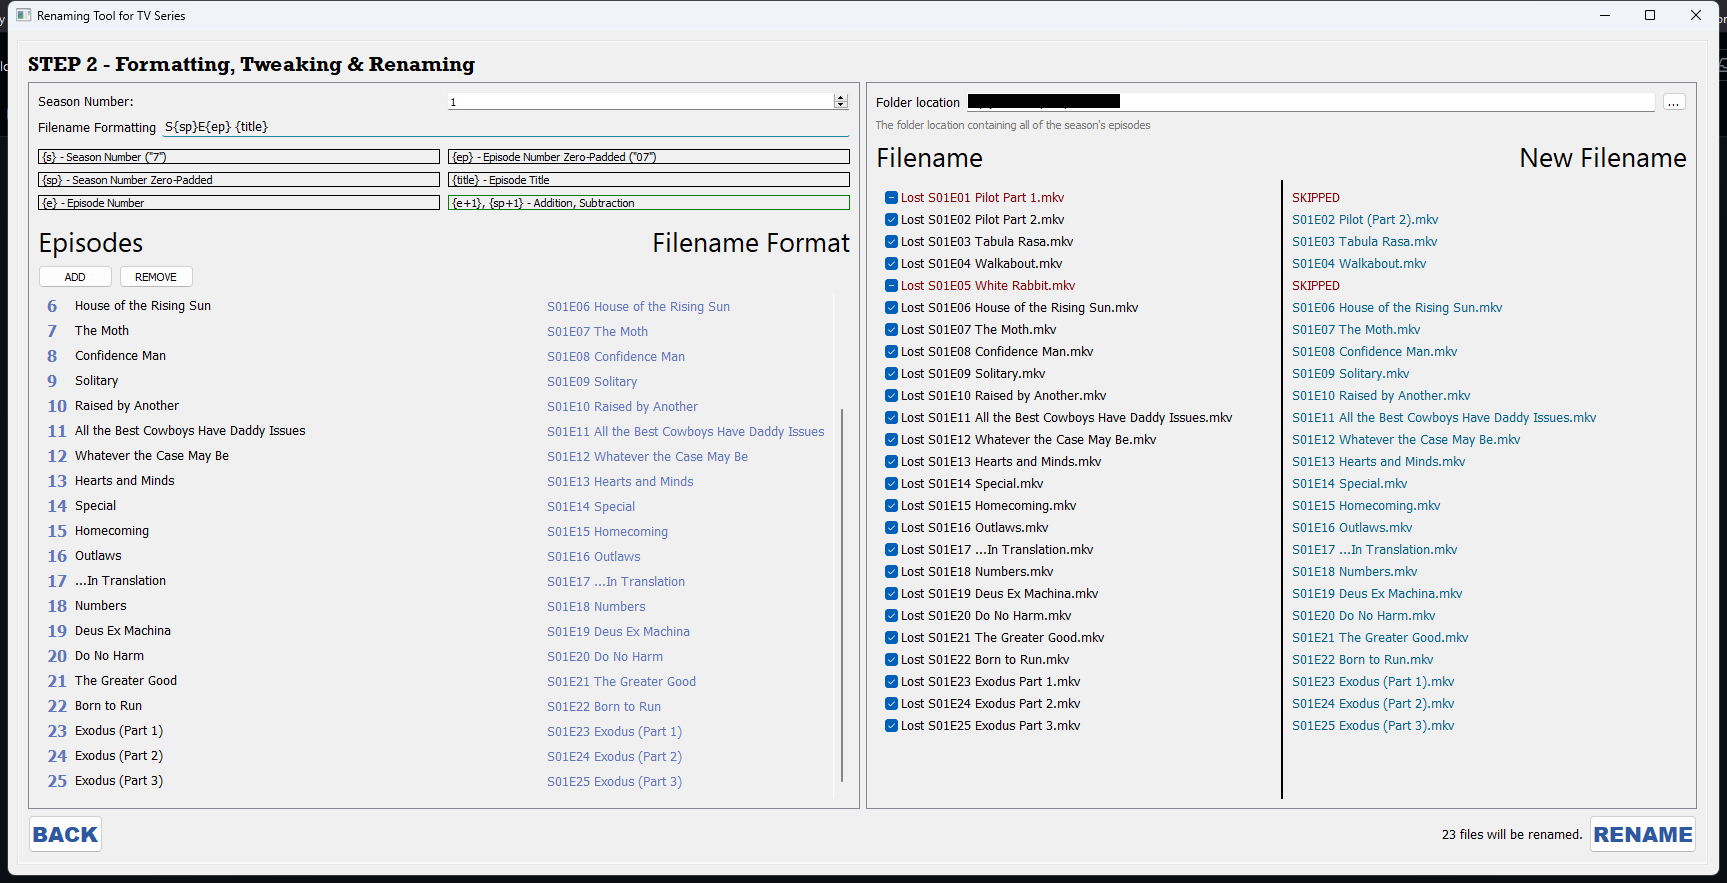Click the Filename Formatting input field

506,127
